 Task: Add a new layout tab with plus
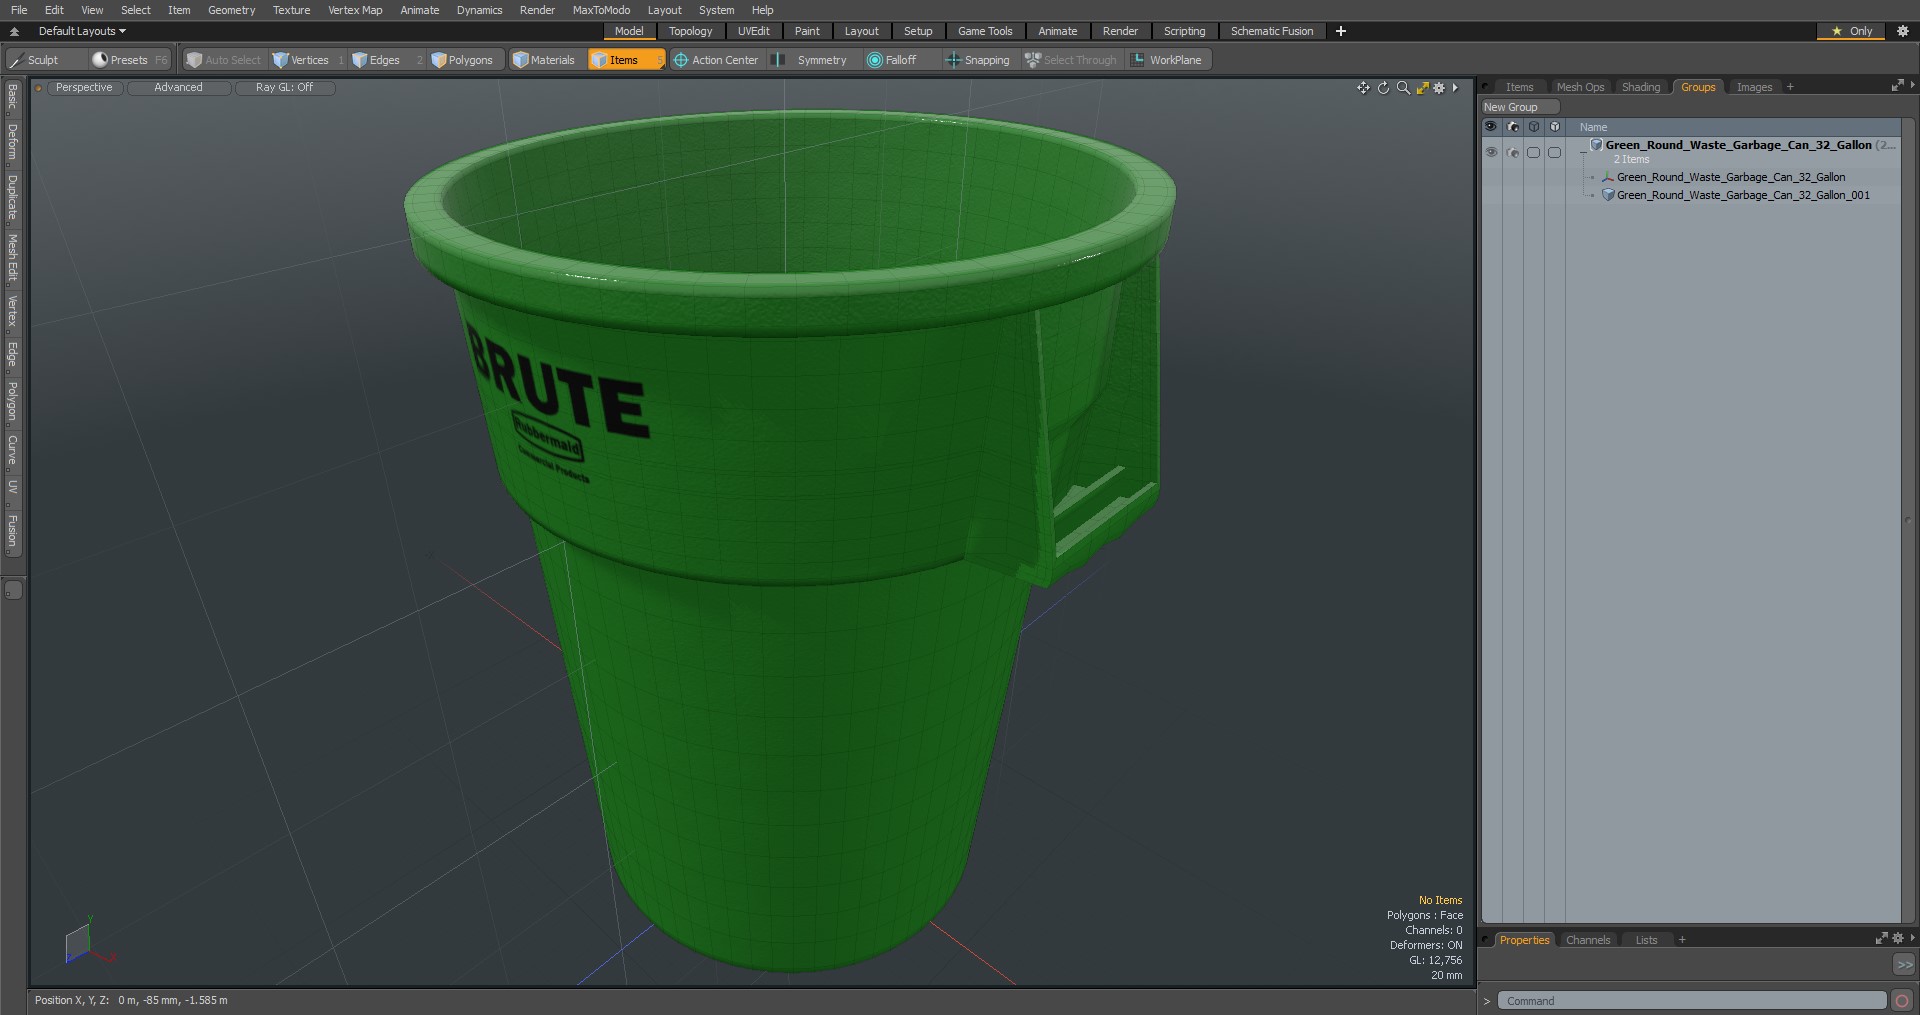point(1340,31)
